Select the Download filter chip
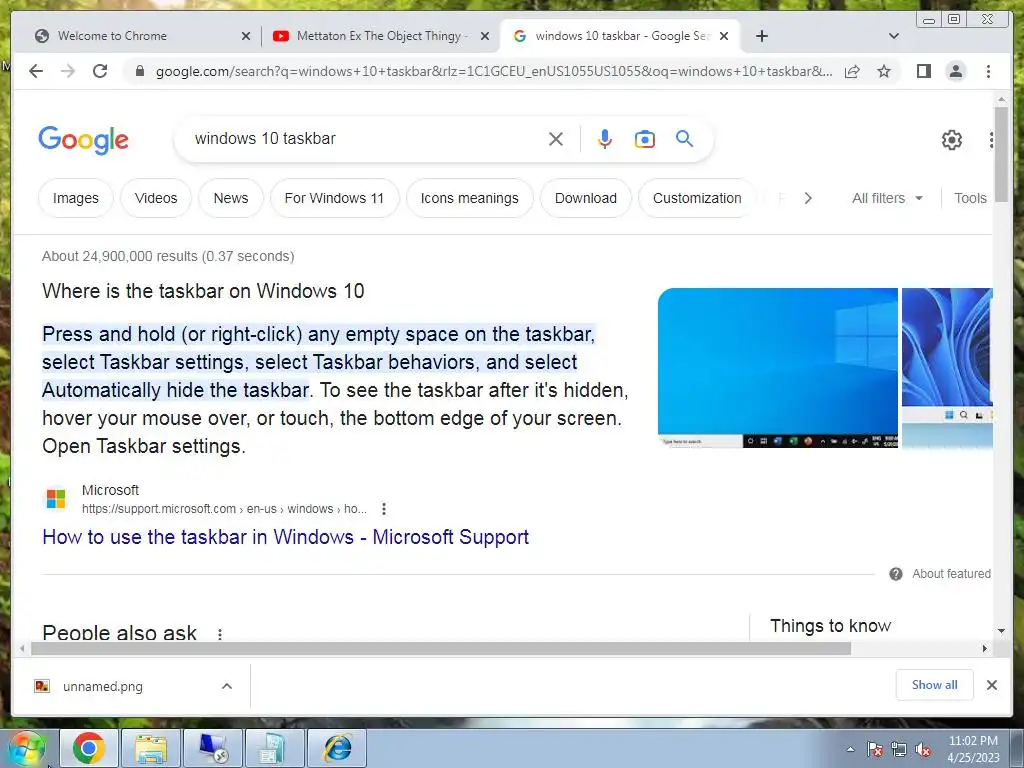Image resolution: width=1024 pixels, height=768 pixels. pos(586,198)
